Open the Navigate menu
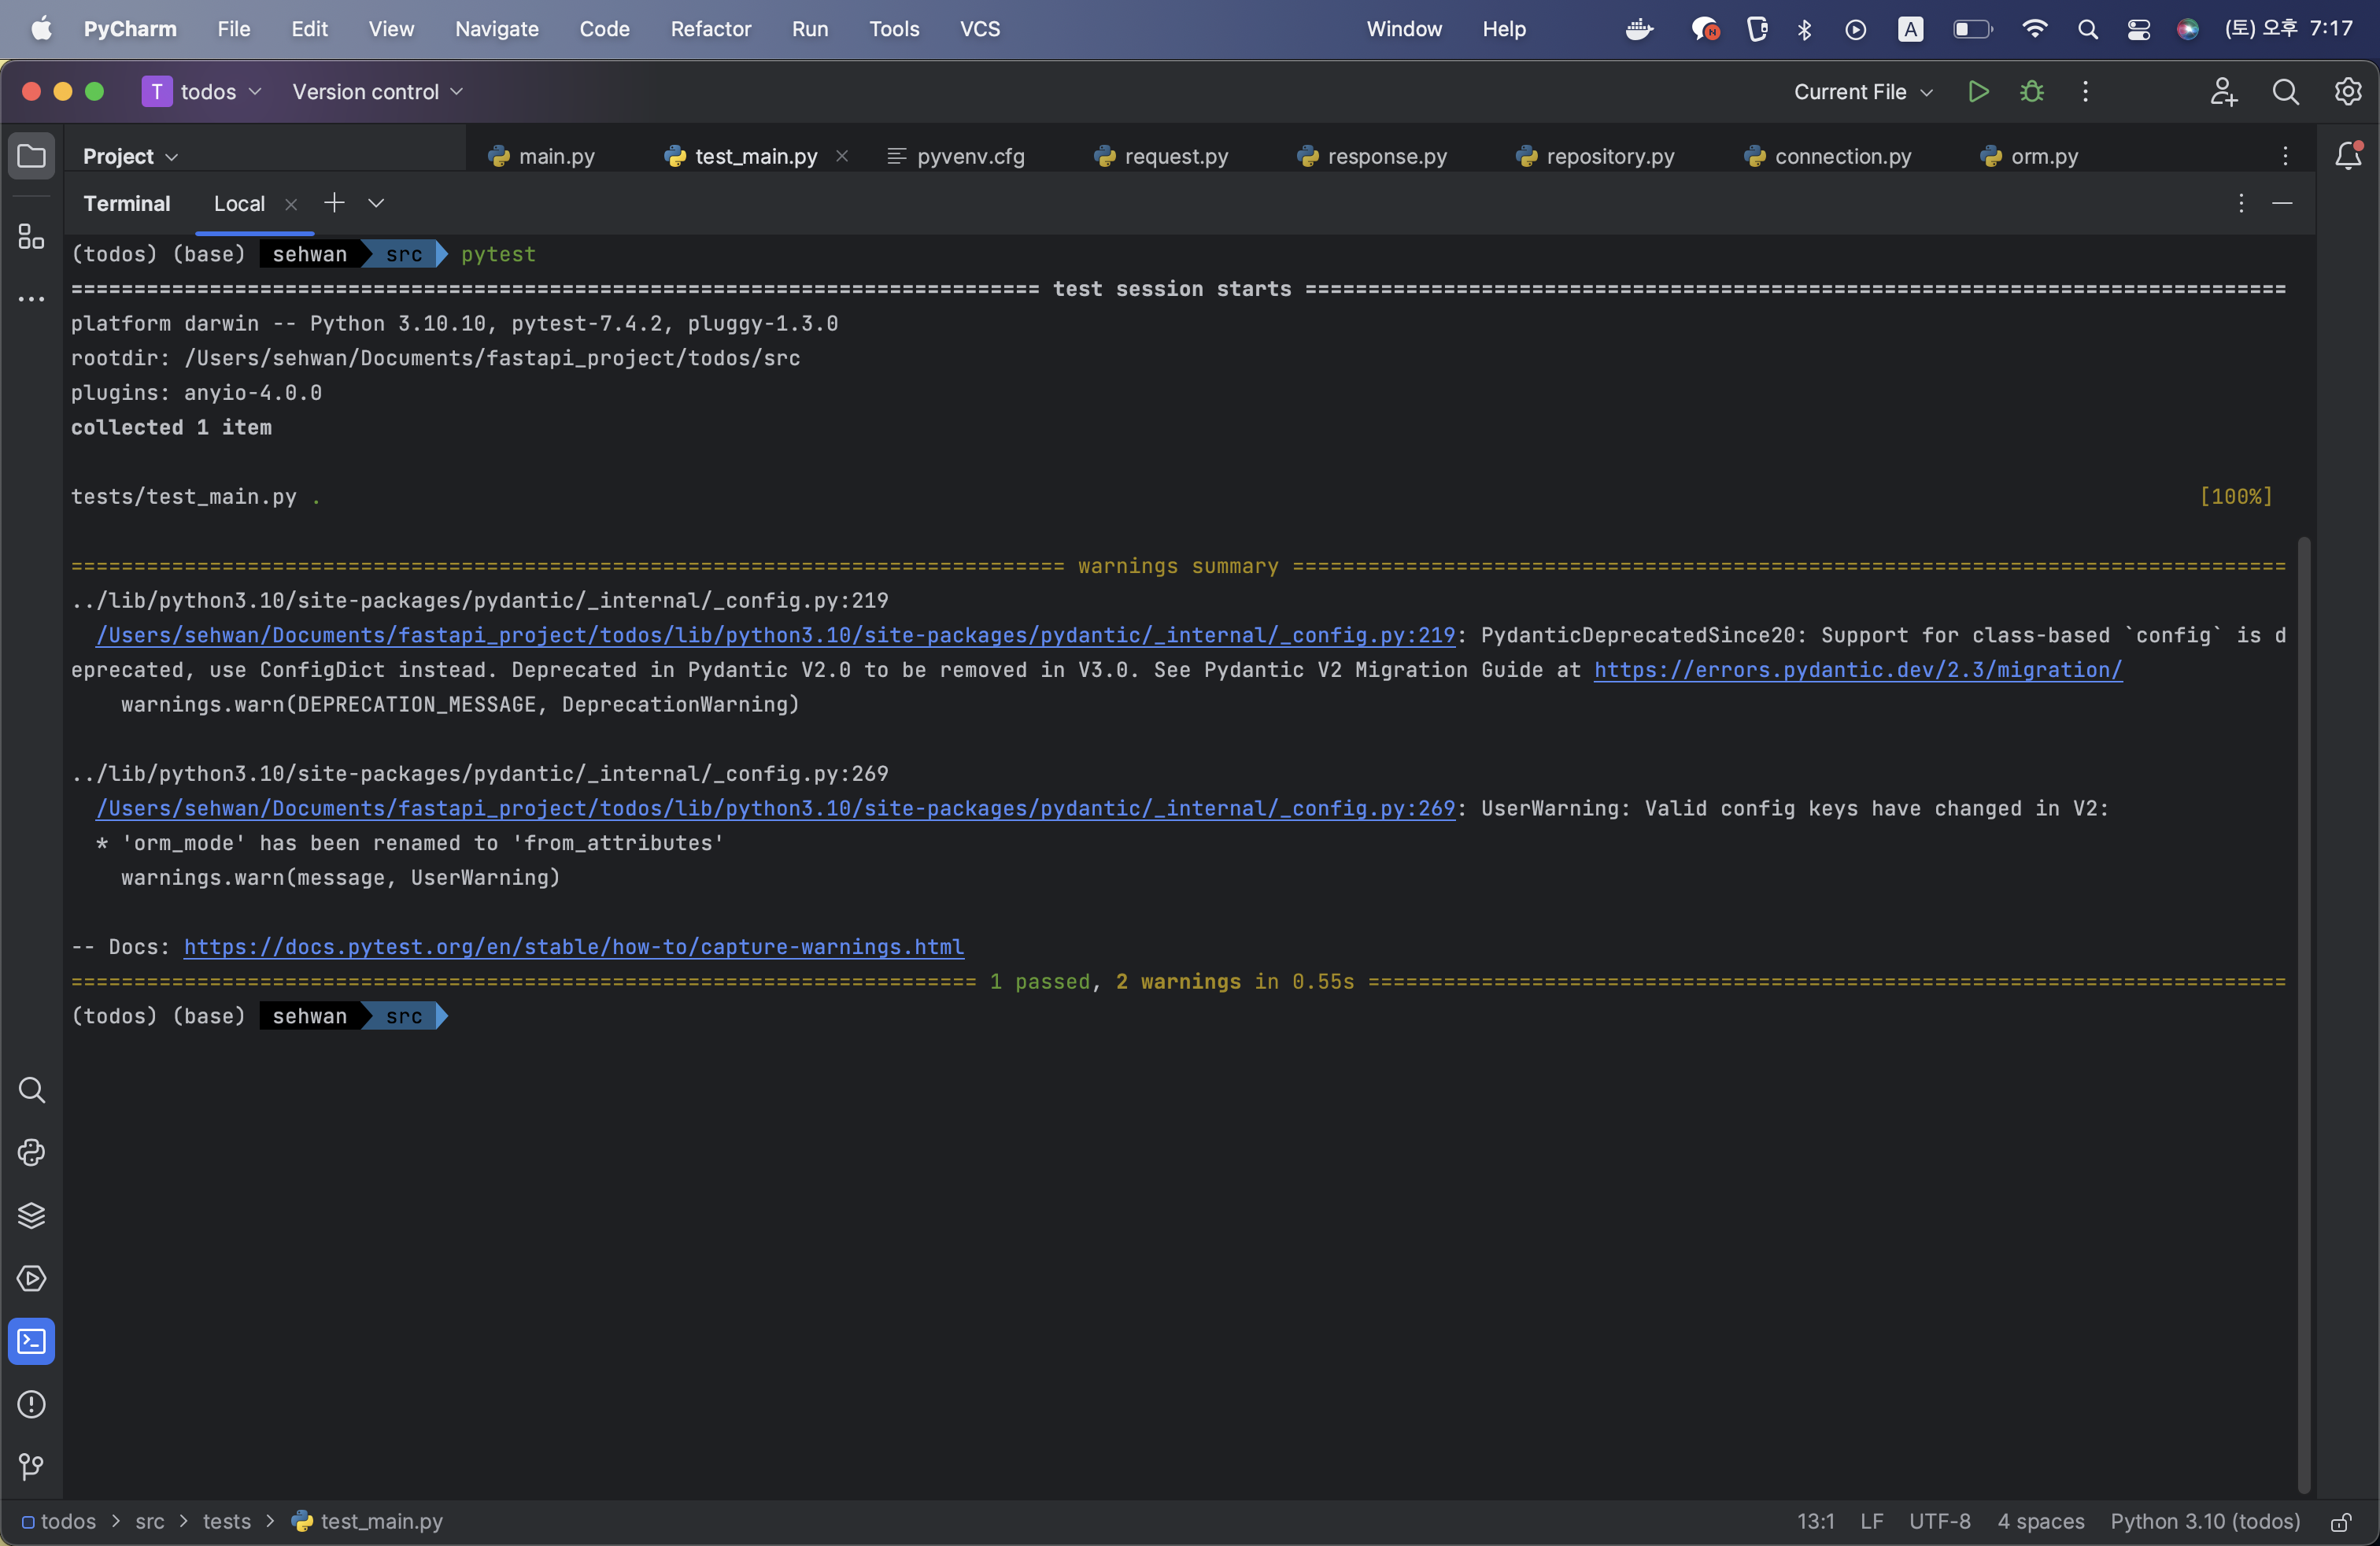Screen dimensions: 2380x1546 496,29
